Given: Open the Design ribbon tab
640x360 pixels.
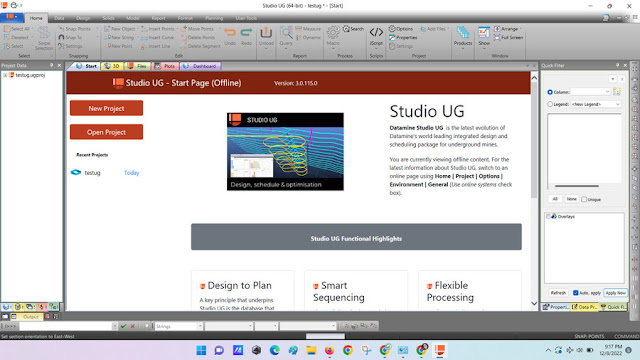Looking at the screenshot, I should click(x=83, y=18).
